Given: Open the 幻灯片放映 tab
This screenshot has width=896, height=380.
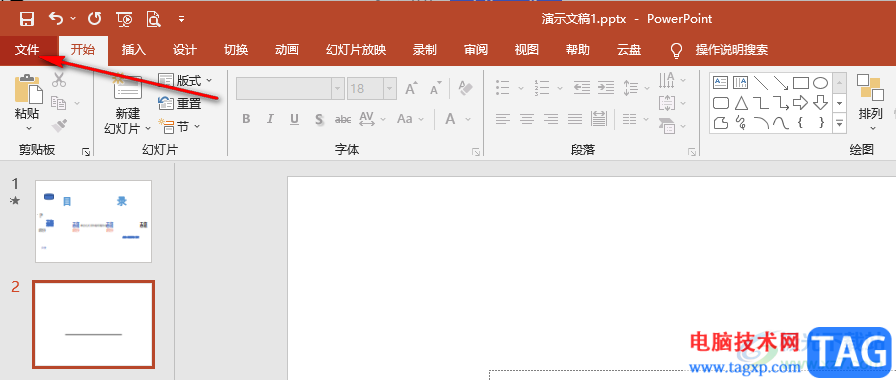Looking at the screenshot, I should coord(356,50).
